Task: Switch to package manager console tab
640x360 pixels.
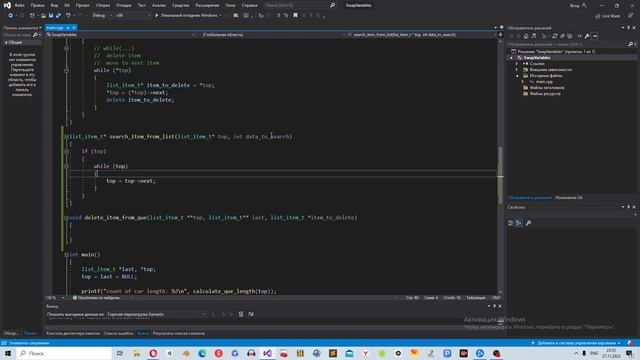Action: point(73,333)
